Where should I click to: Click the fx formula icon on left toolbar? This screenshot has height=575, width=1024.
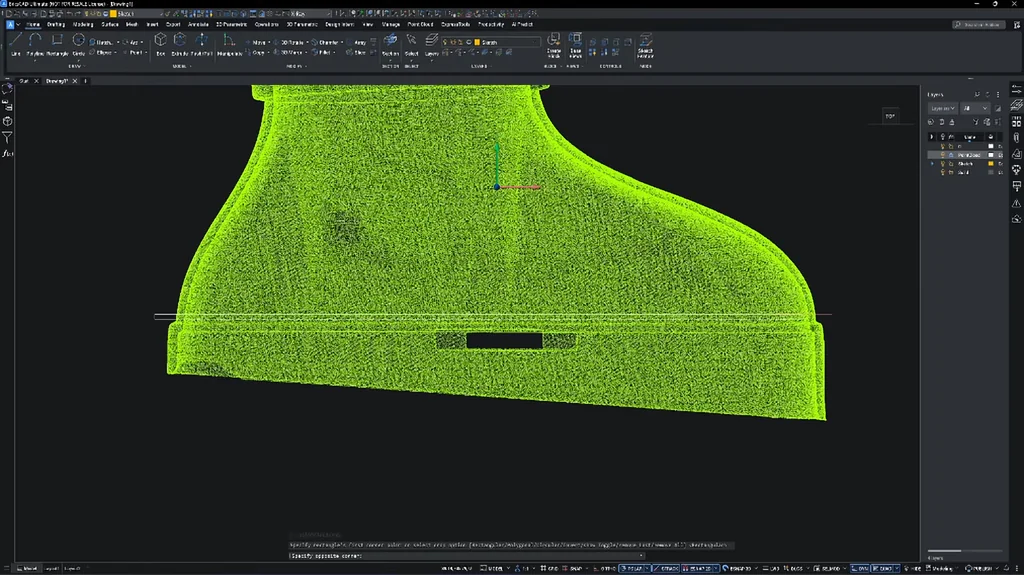(7, 154)
